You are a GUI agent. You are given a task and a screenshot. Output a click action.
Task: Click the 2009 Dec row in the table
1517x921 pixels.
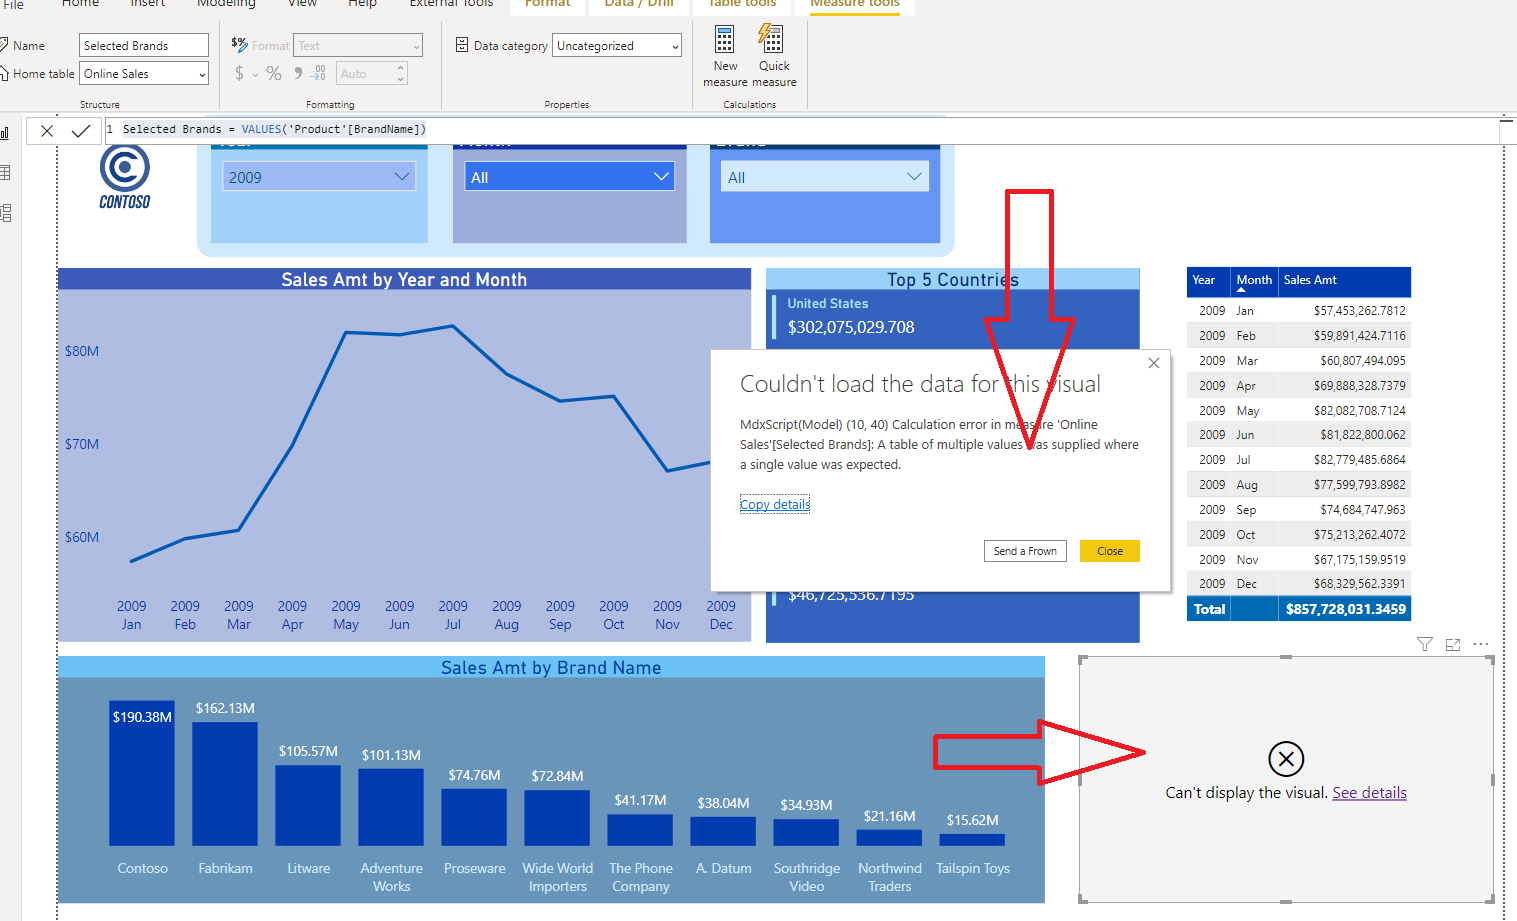tap(1299, 584)
